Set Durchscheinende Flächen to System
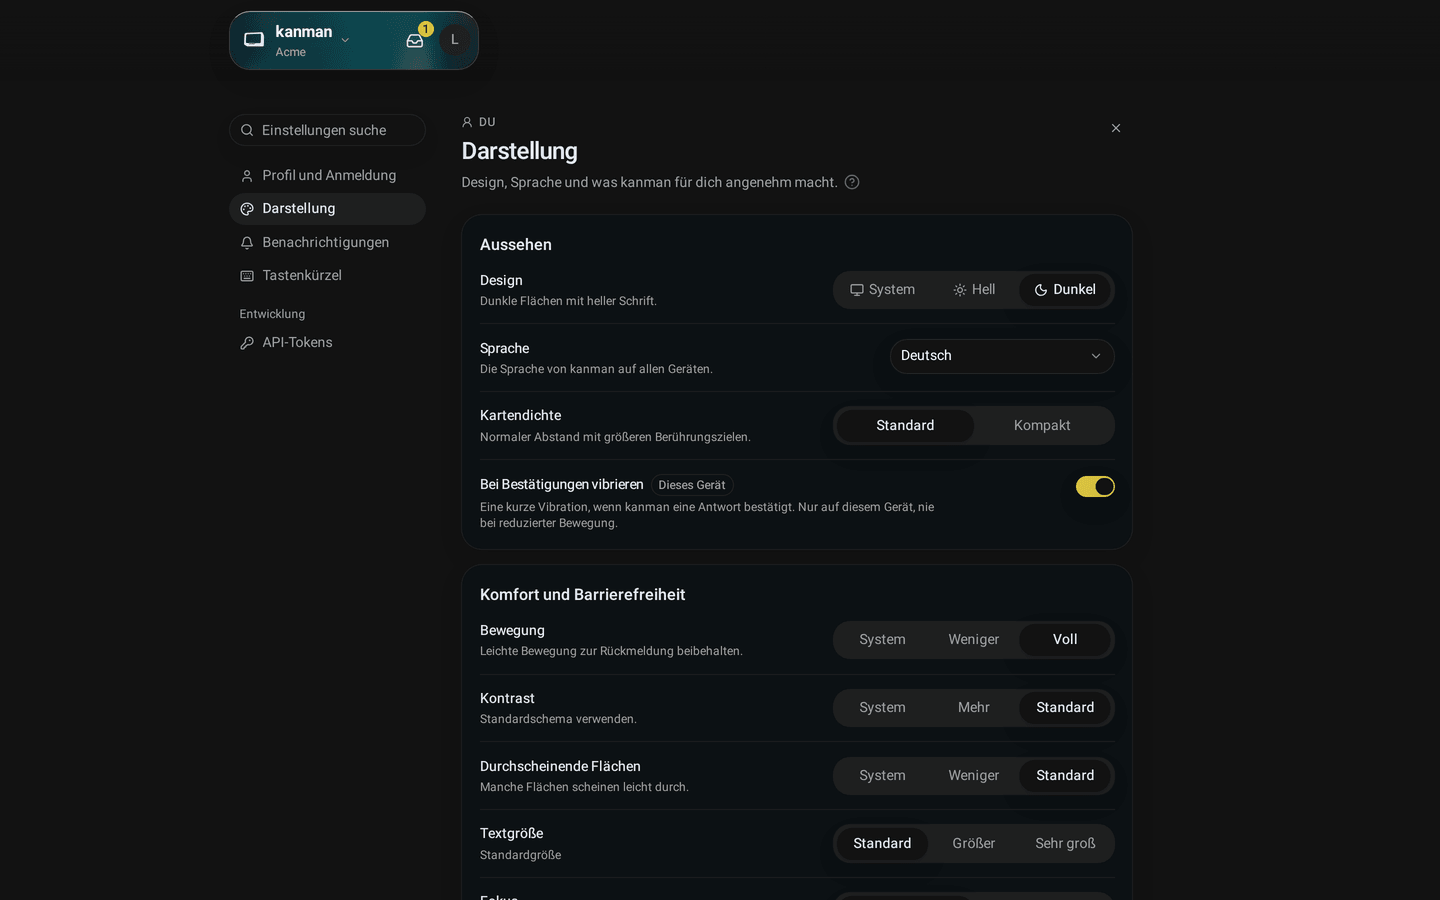This screenshot has width=1440, height=900. (x=882, y=776)
